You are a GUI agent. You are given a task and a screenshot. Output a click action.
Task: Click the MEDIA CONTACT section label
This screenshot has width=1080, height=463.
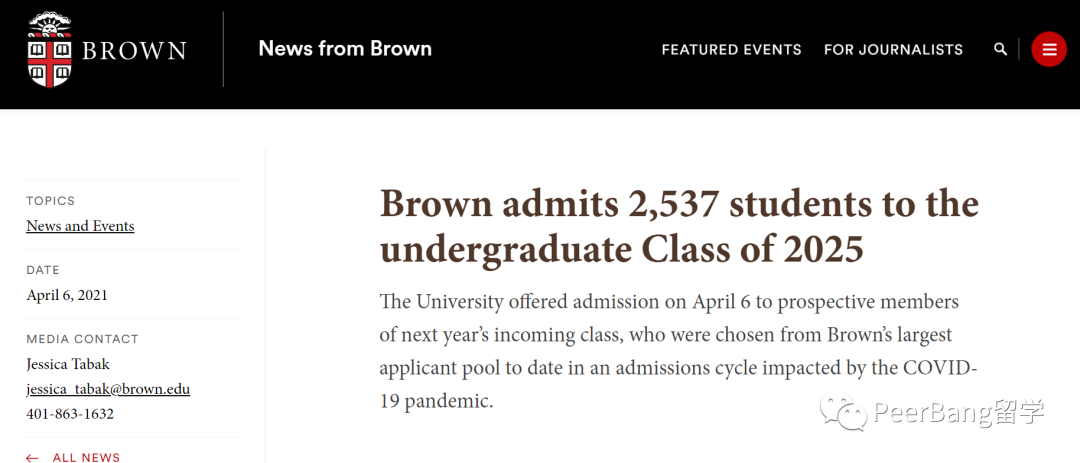(82, 339)
